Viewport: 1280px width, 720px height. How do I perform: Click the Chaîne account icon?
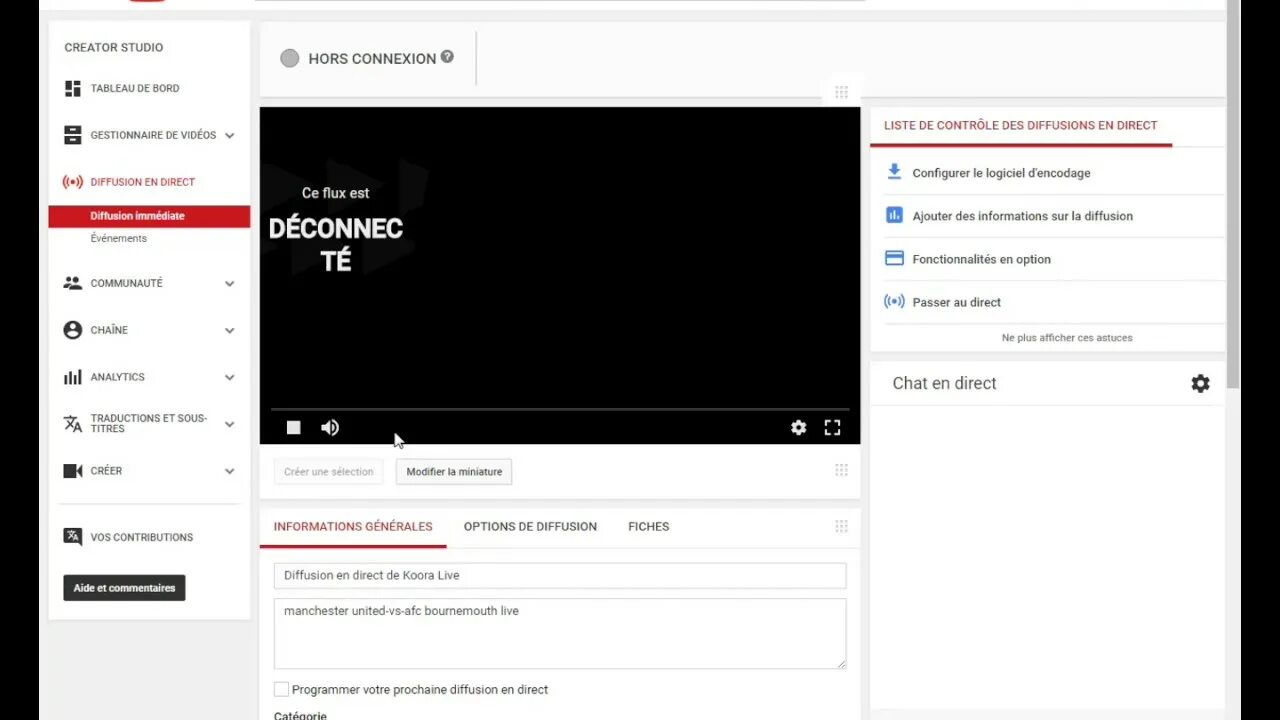point(73,330)
